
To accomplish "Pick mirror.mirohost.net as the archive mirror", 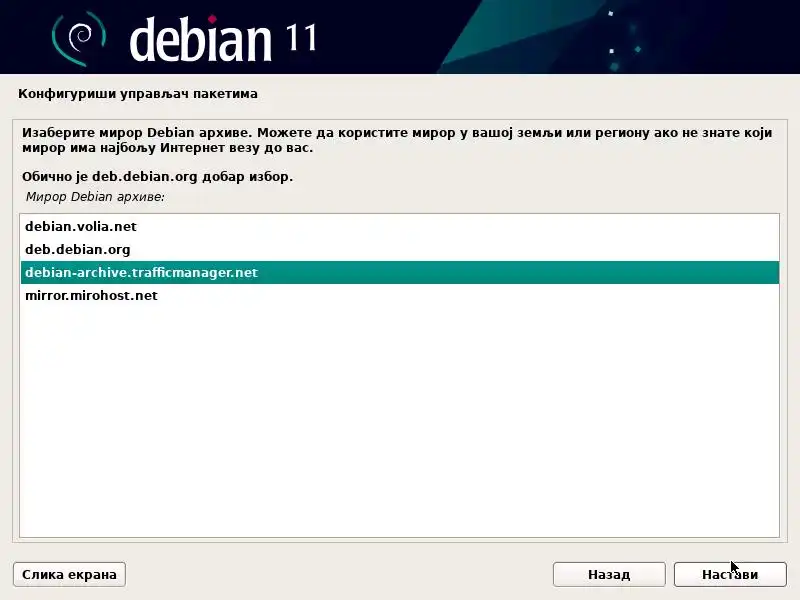I will [399, 295].
